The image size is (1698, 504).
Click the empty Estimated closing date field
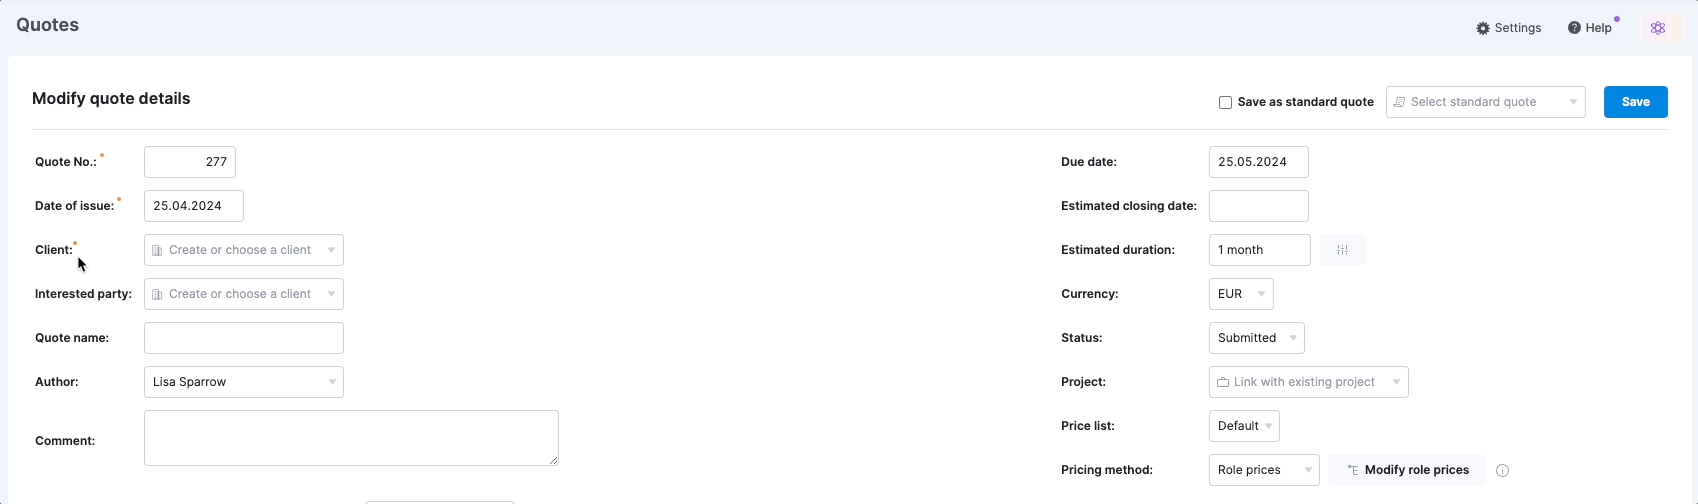click(1259, 206)
